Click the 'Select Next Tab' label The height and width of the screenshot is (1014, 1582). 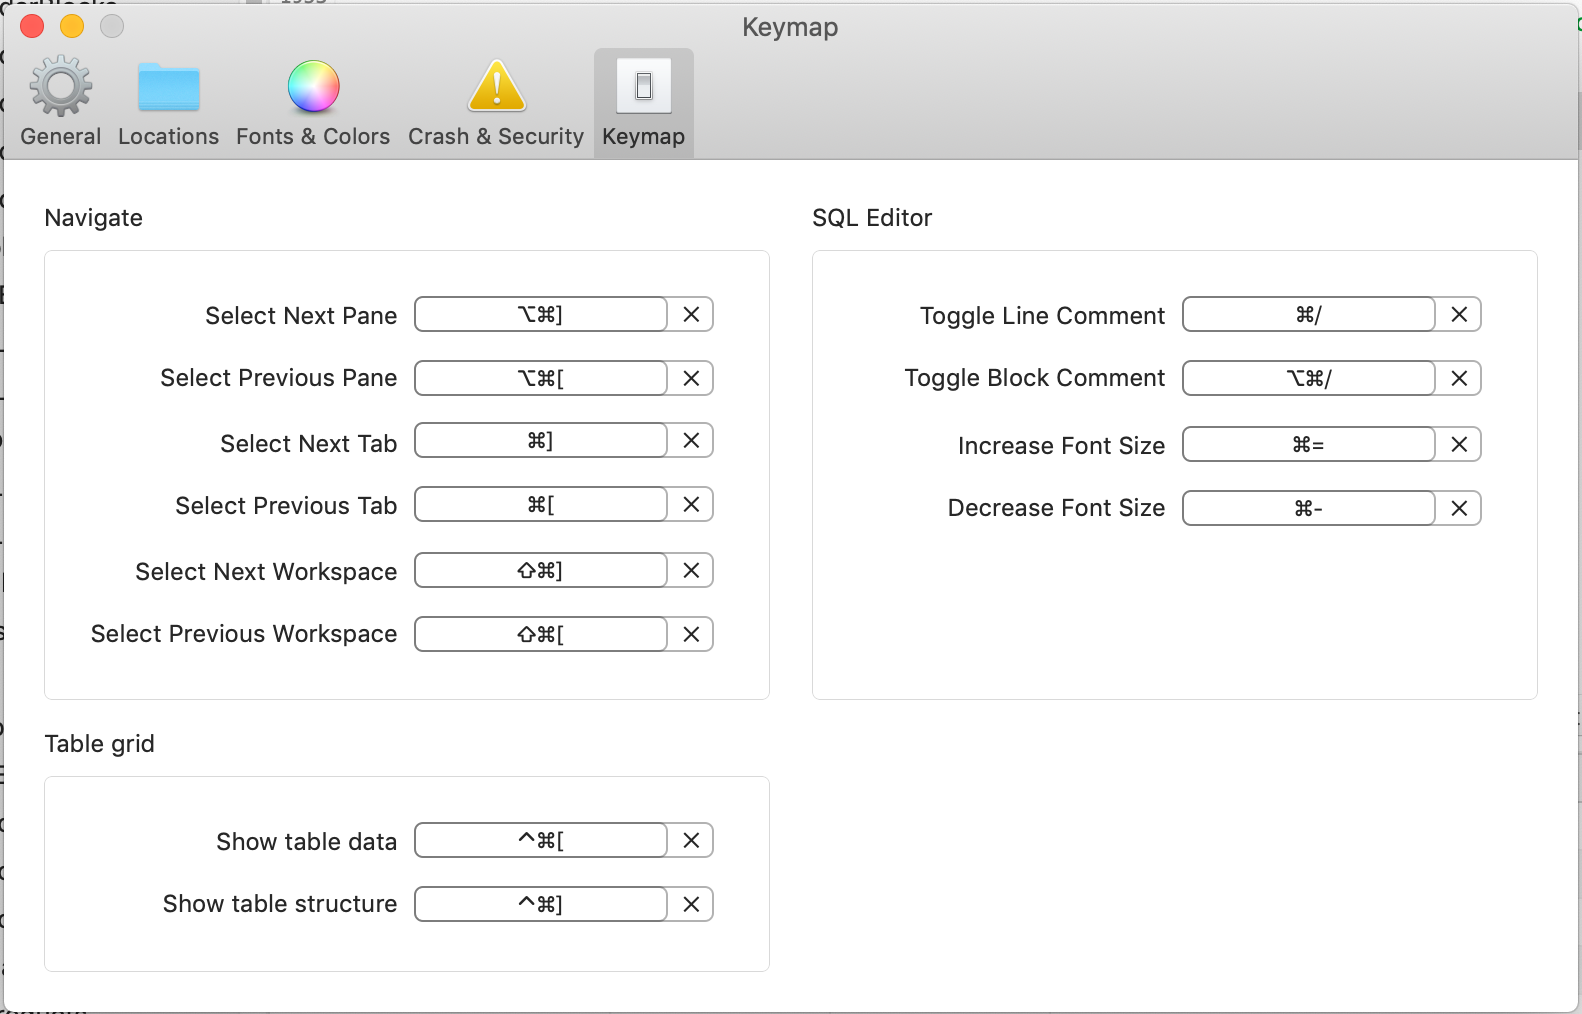click(x=309, y=444)
